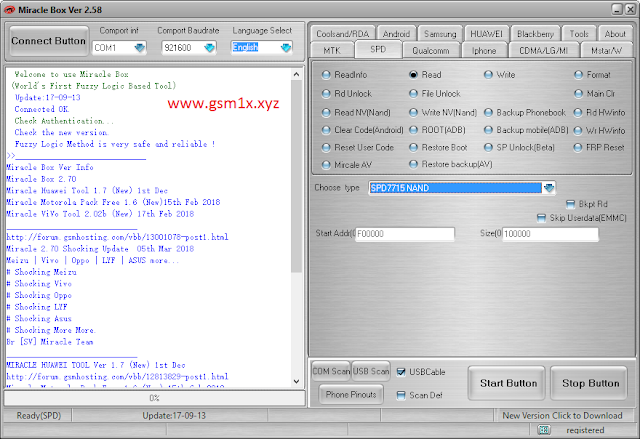The width and height of the screenshot is (640, 439).
Task: Click the log panel scroll up arrow
Action: point(296,74)
